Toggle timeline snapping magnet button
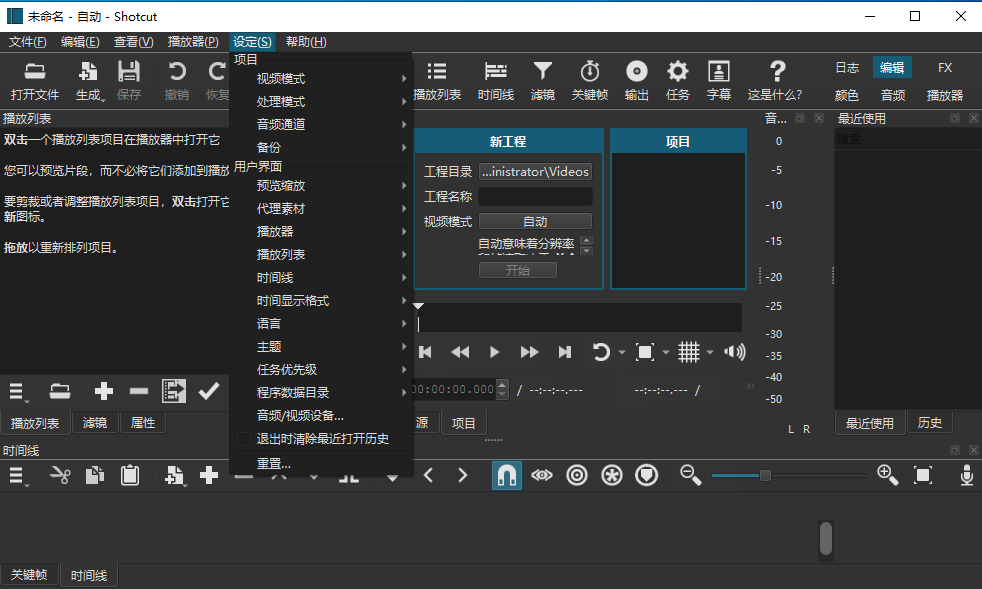Screen dimensions: 982x589 tap(507, 476)
